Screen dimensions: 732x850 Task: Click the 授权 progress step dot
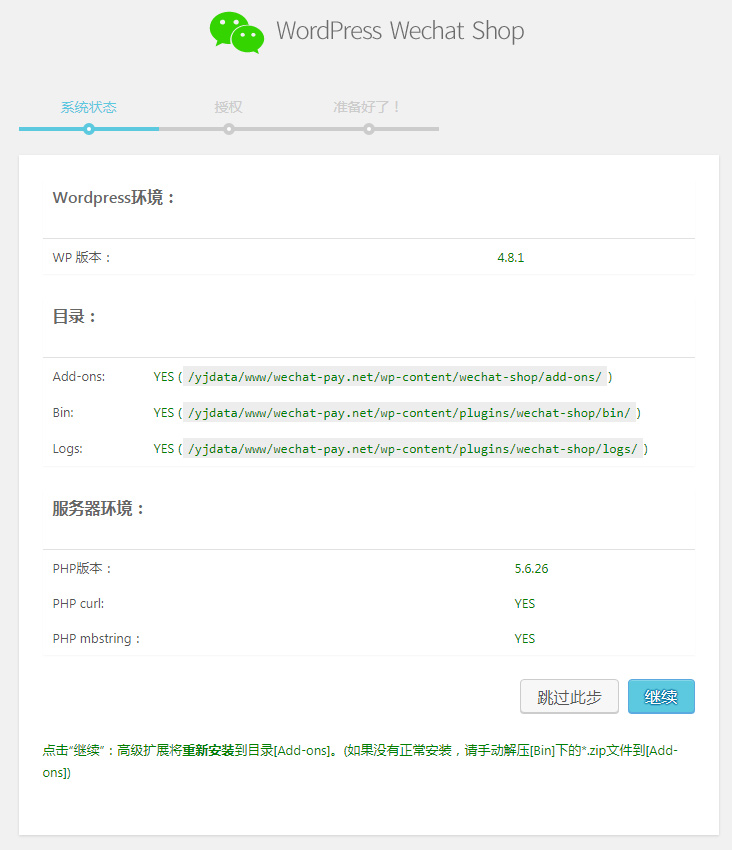pyautogui.click(x=229, y=129)
